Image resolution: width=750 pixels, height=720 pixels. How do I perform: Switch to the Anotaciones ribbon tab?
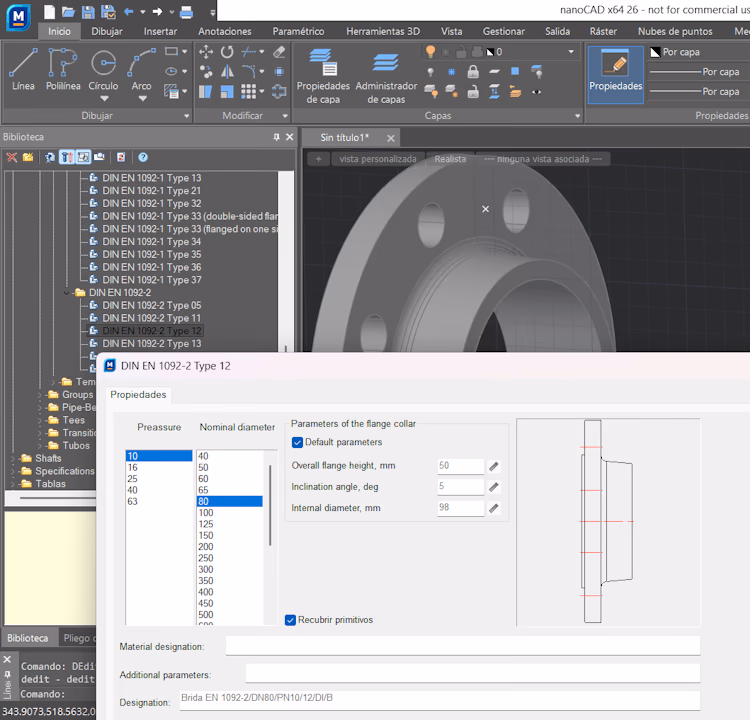[x=224, y=32]
